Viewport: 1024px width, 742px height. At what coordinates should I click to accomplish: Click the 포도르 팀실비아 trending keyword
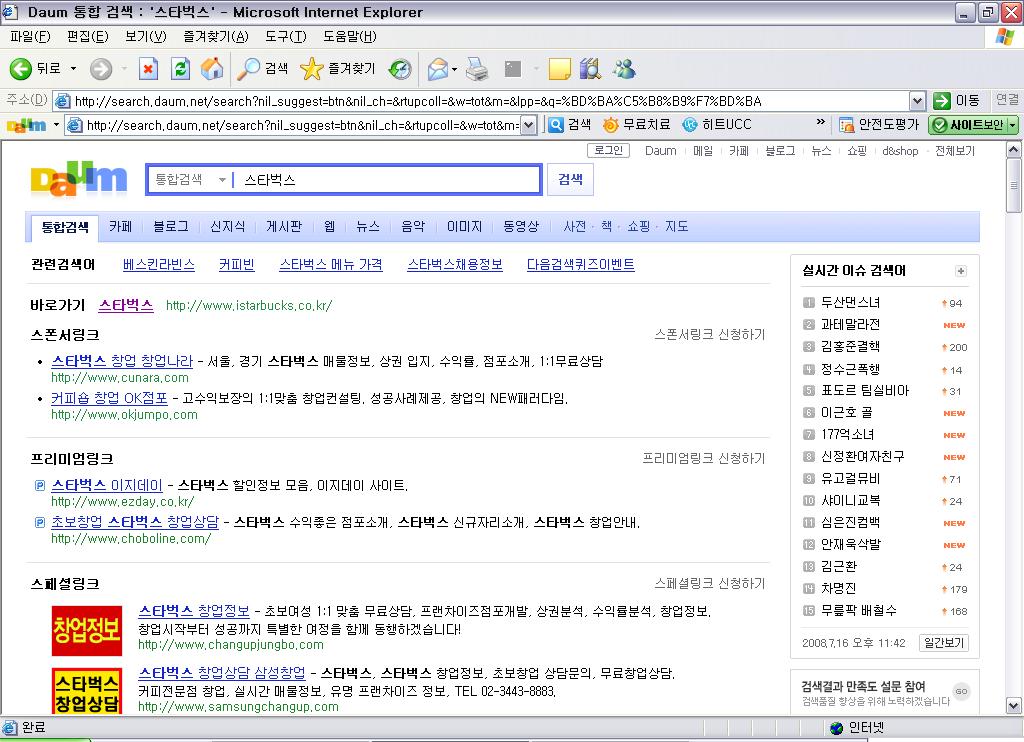coord(865,391)
